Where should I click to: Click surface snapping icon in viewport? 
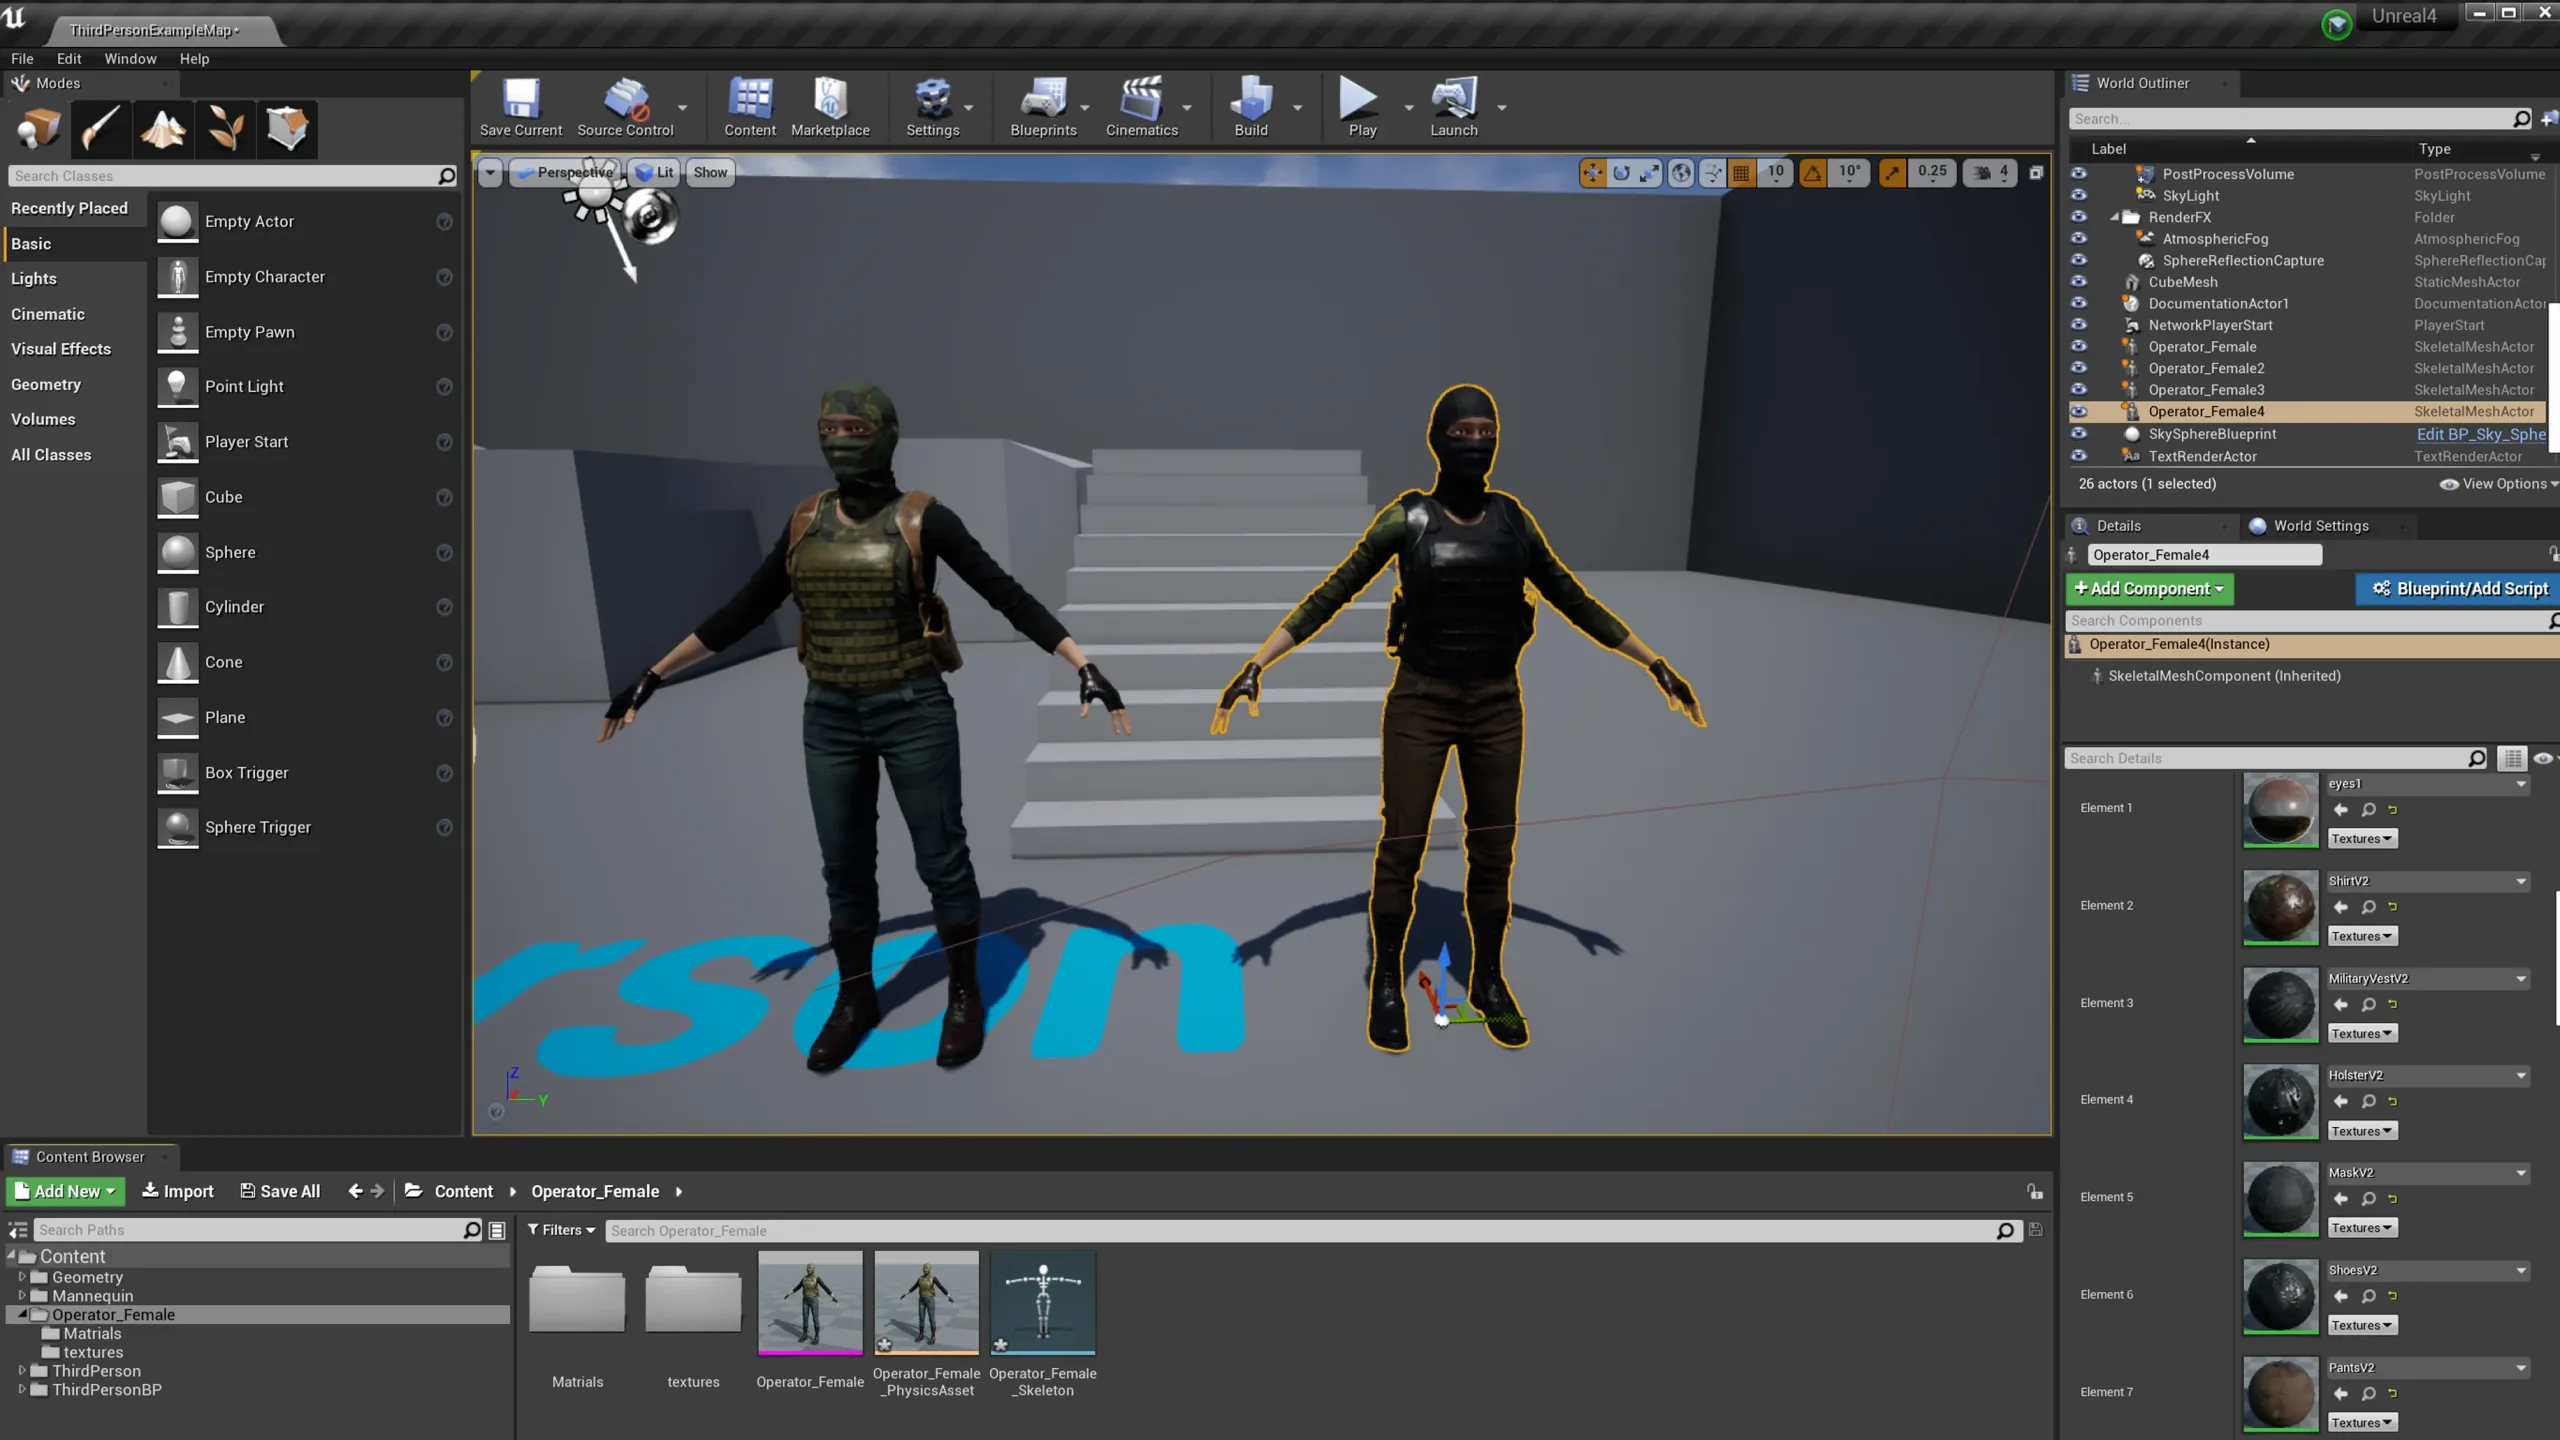click(1713, 173)
